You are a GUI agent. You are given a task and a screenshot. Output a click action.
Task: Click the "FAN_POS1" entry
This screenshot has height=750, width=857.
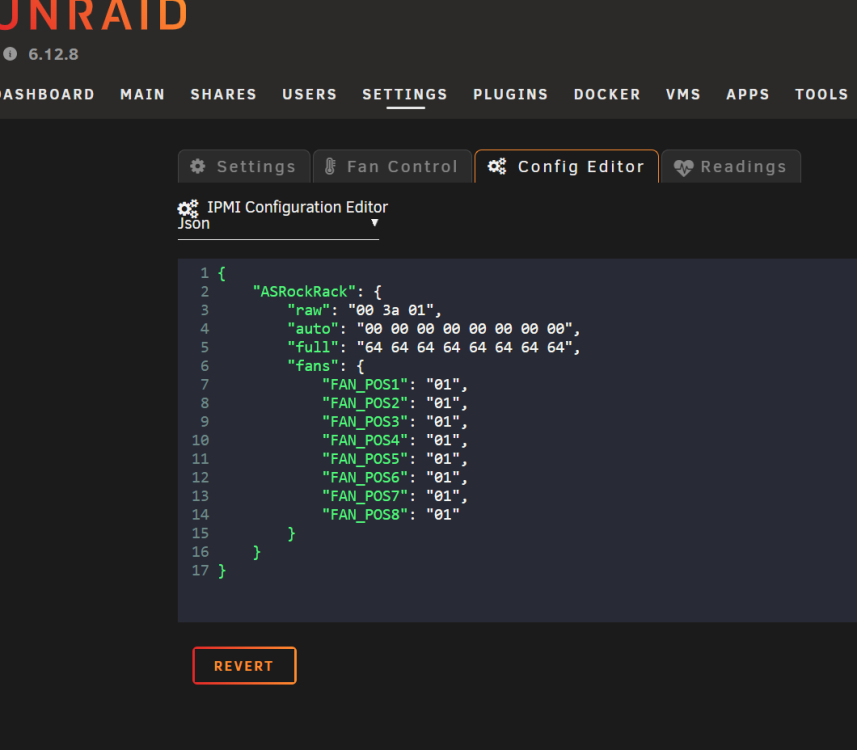click(x=365, y=384)
